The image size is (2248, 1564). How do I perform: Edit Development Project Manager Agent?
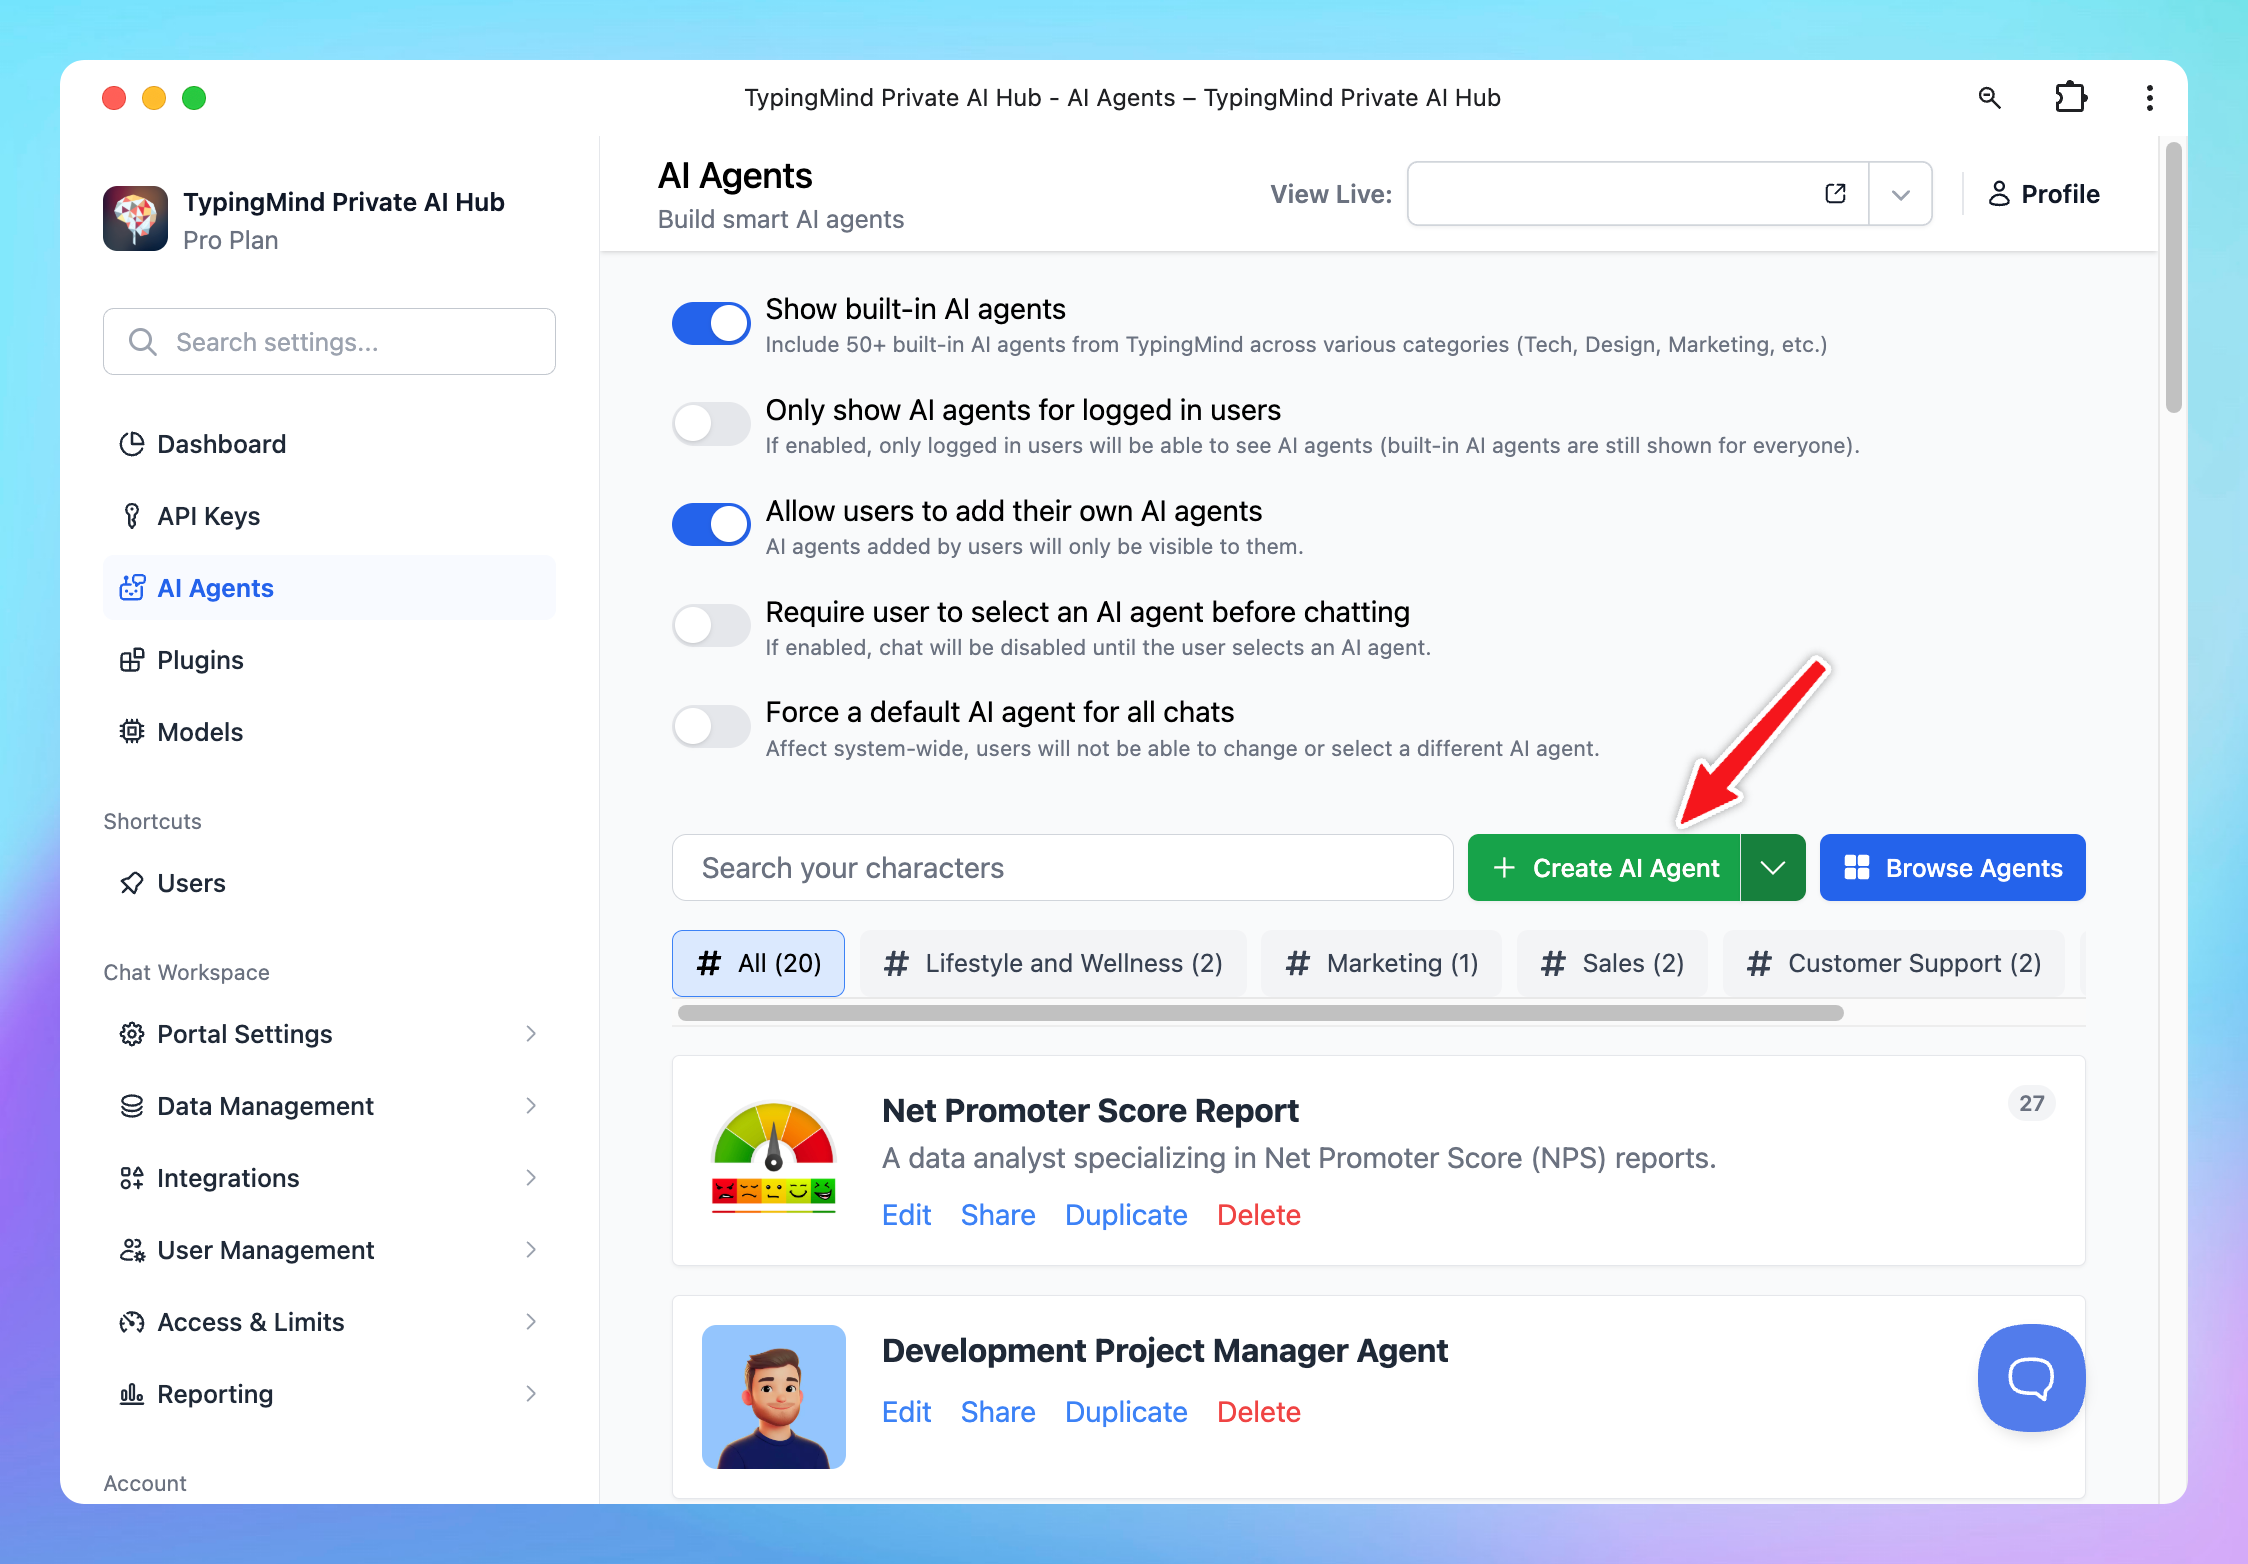(x=906, y=1412)
